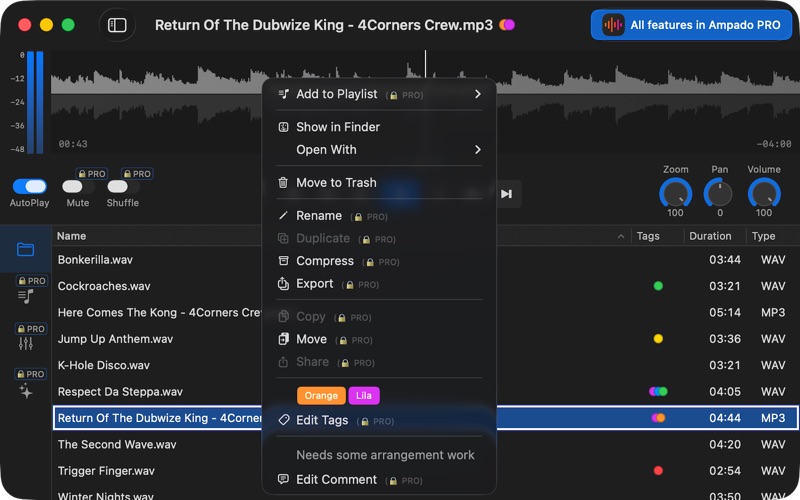Expand the Open With submenu arrow
Image resolution: width=800 pixels, height=500 pixels.
(x=478, y=149)
